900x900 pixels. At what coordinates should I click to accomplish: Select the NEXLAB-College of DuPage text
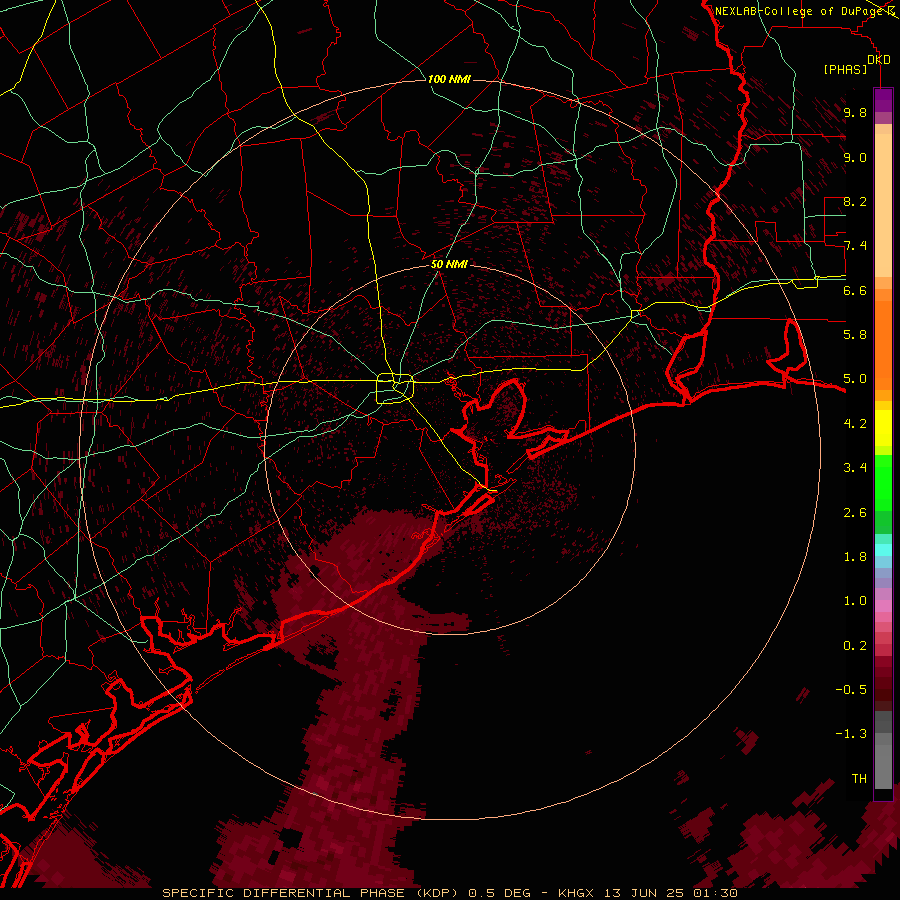799,11
